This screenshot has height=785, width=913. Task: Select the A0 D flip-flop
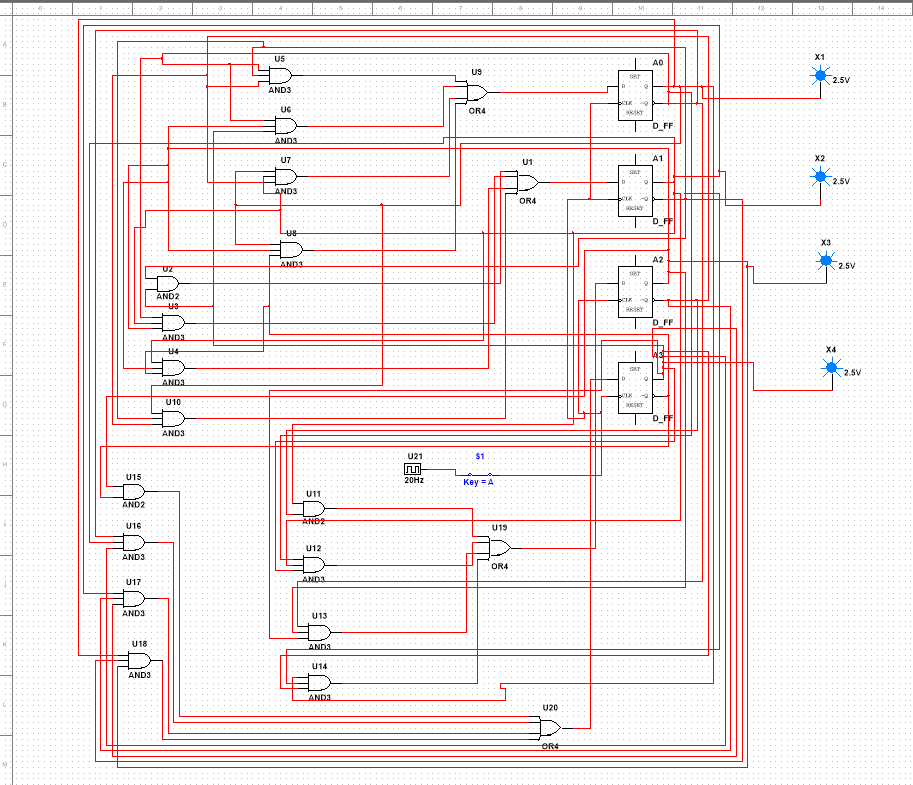(x=635, y=95)
